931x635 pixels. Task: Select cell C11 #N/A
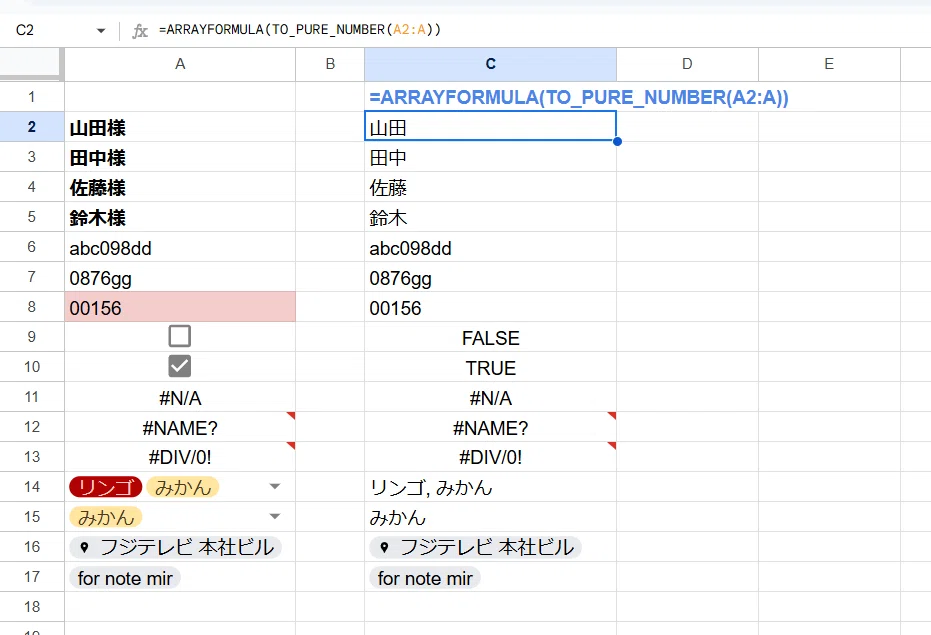pos(490,397)
